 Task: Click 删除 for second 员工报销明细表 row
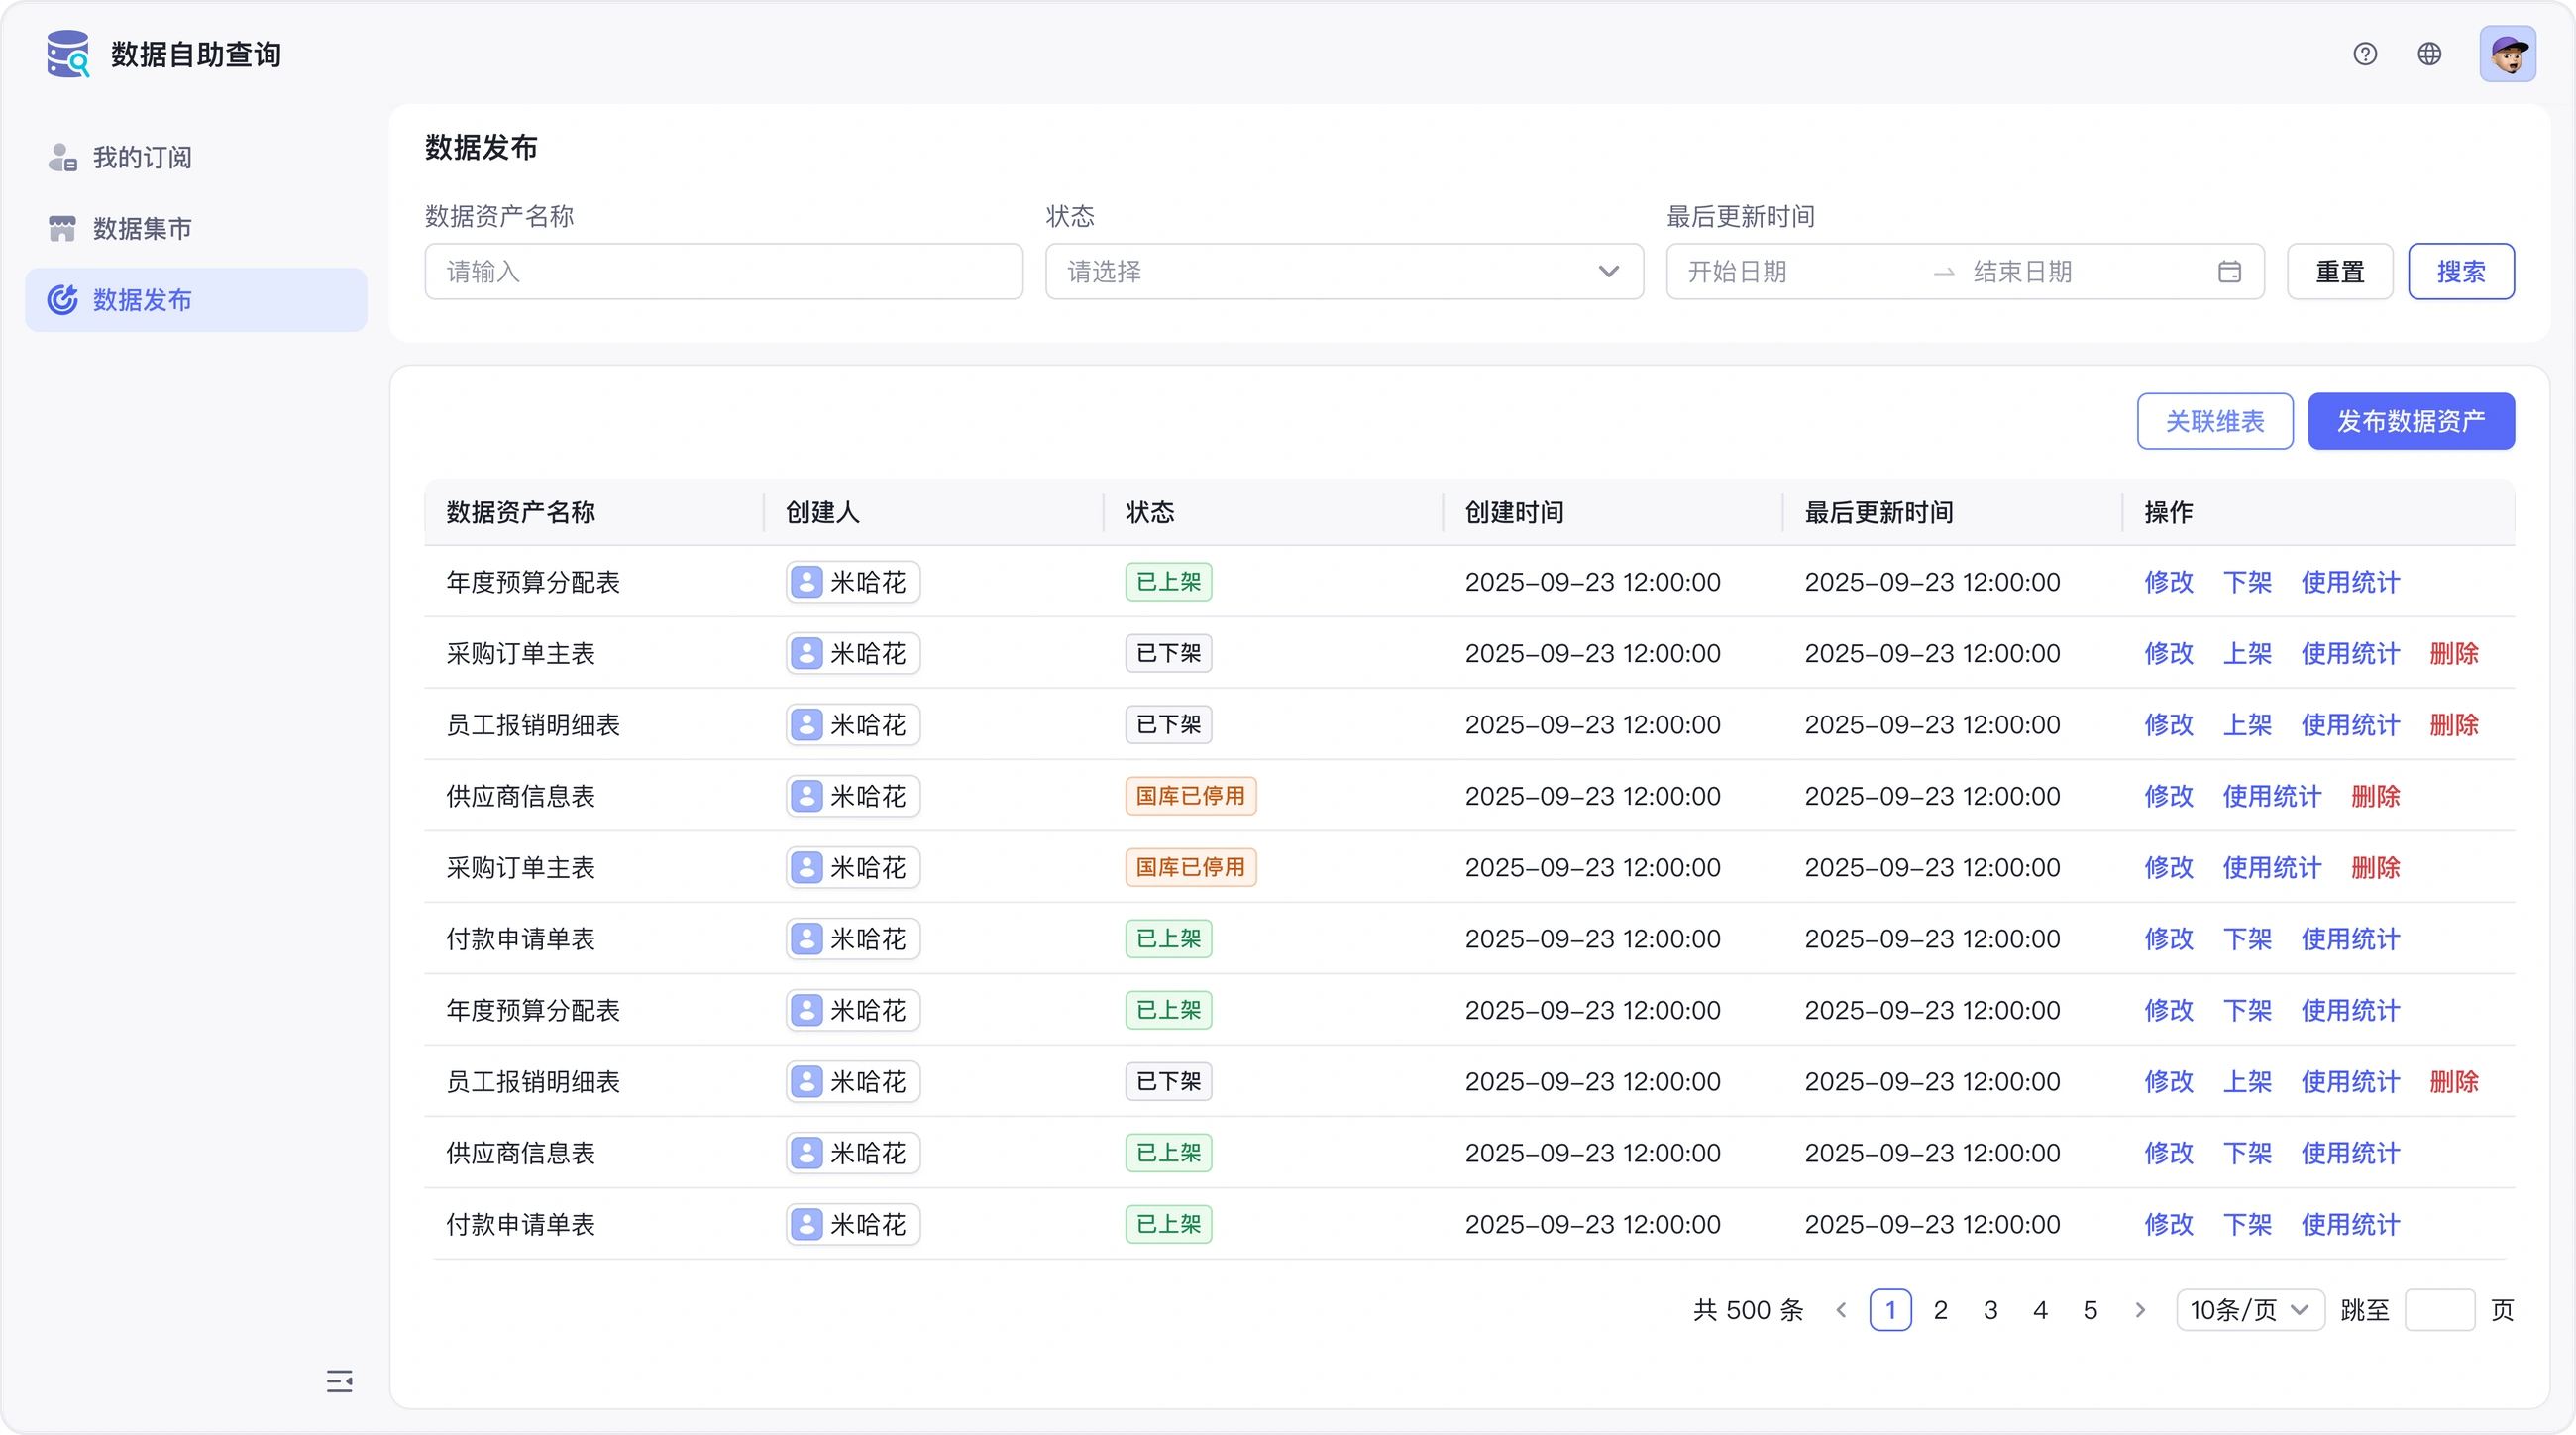(x=2454, y=1082)
